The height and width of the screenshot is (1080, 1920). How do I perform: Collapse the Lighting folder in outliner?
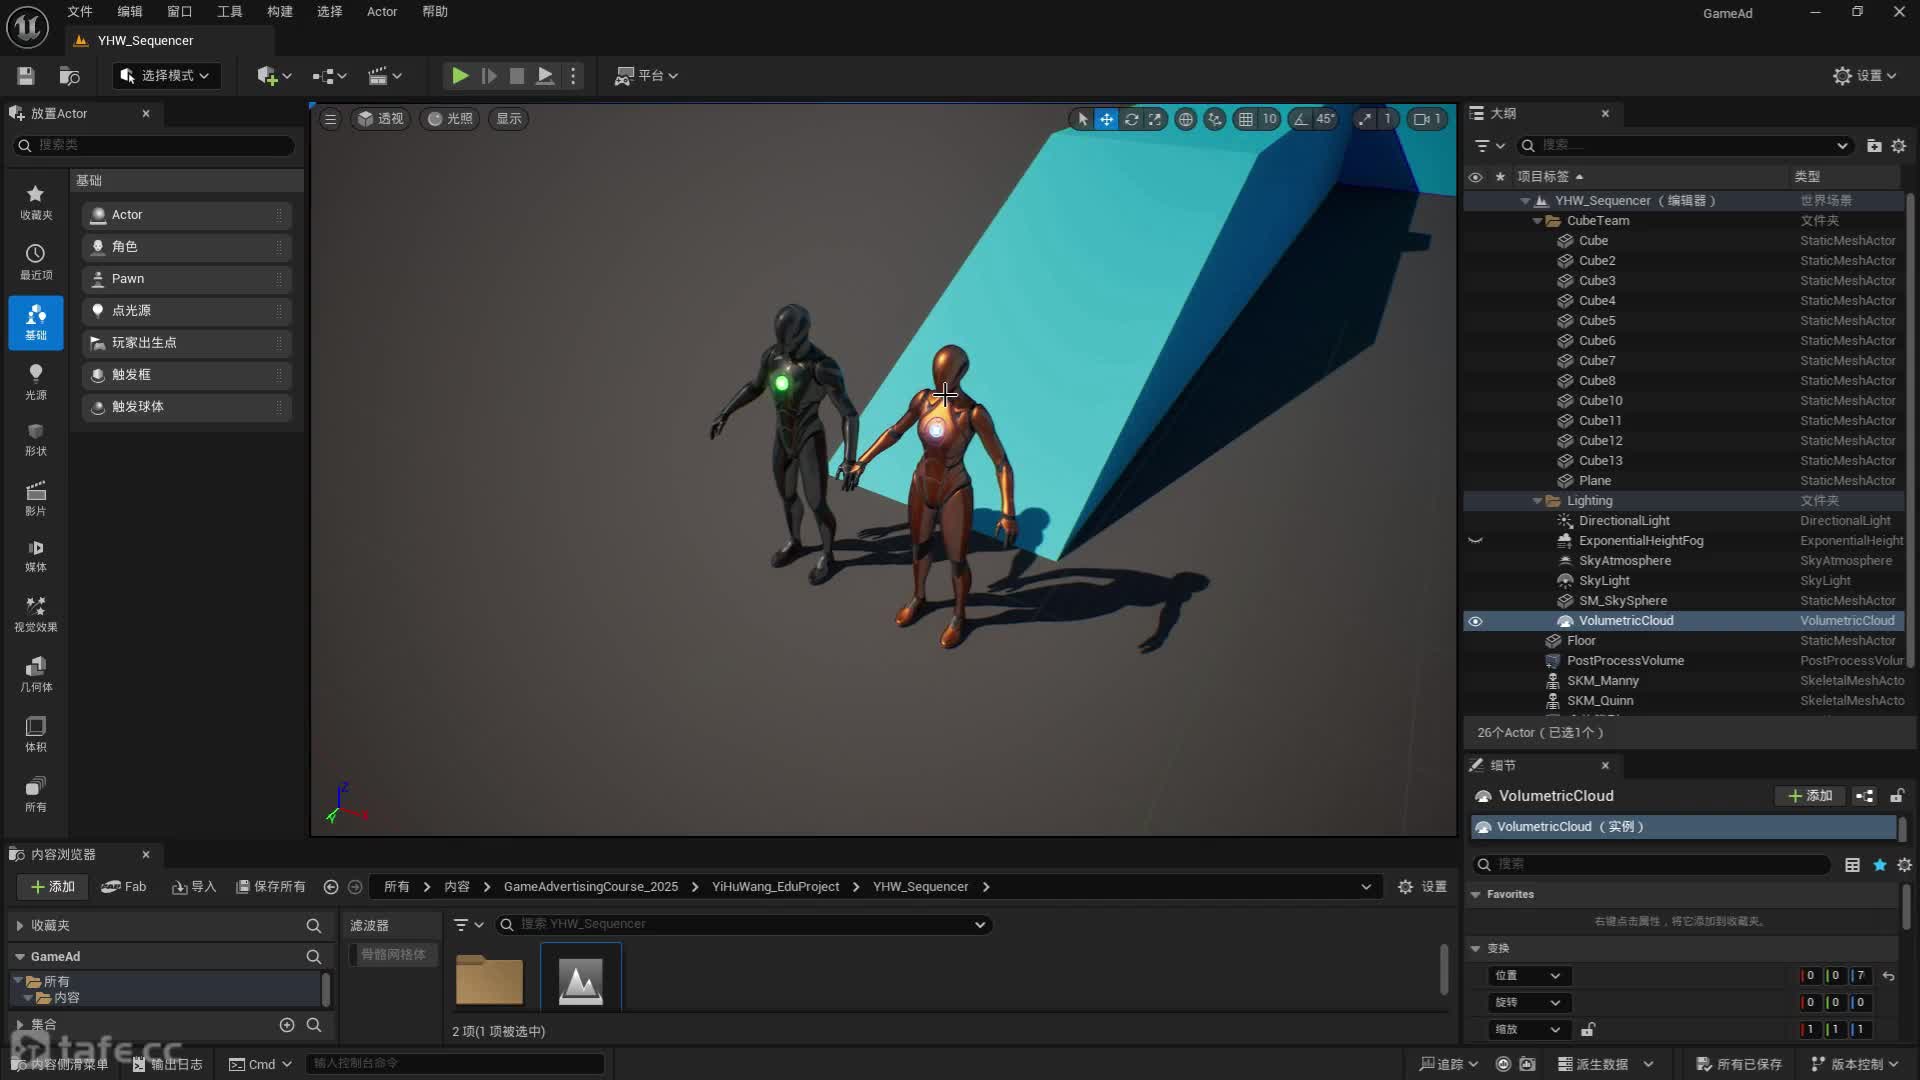pyautogui.click(x=1537, y=501)
